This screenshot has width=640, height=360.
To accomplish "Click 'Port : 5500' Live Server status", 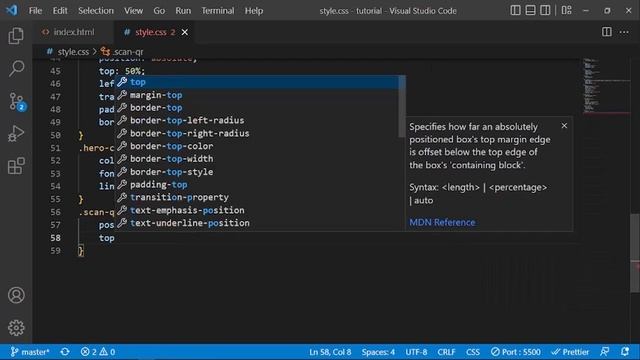I will pyautogui.click(x=516, y=352).
